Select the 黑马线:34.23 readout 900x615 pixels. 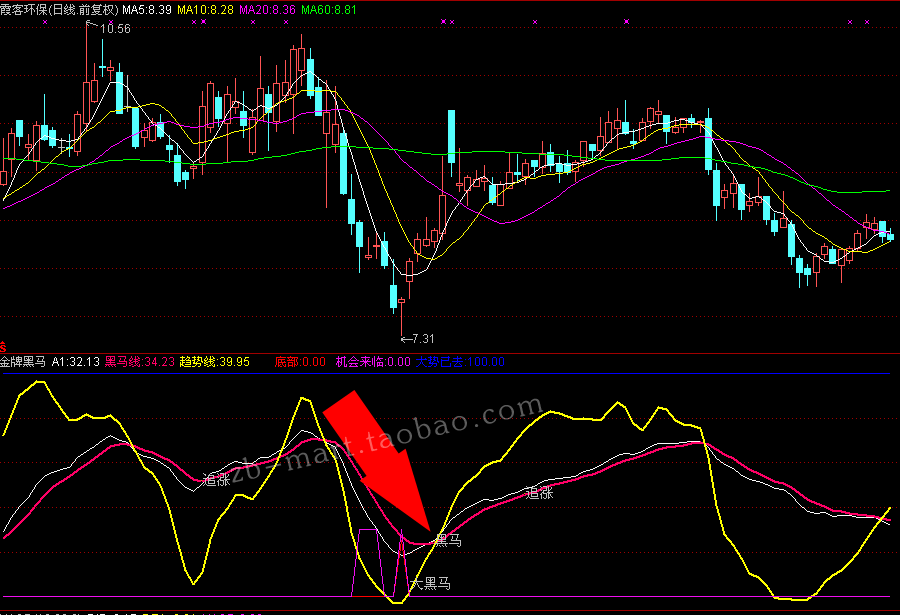click(x=139, y=362)
